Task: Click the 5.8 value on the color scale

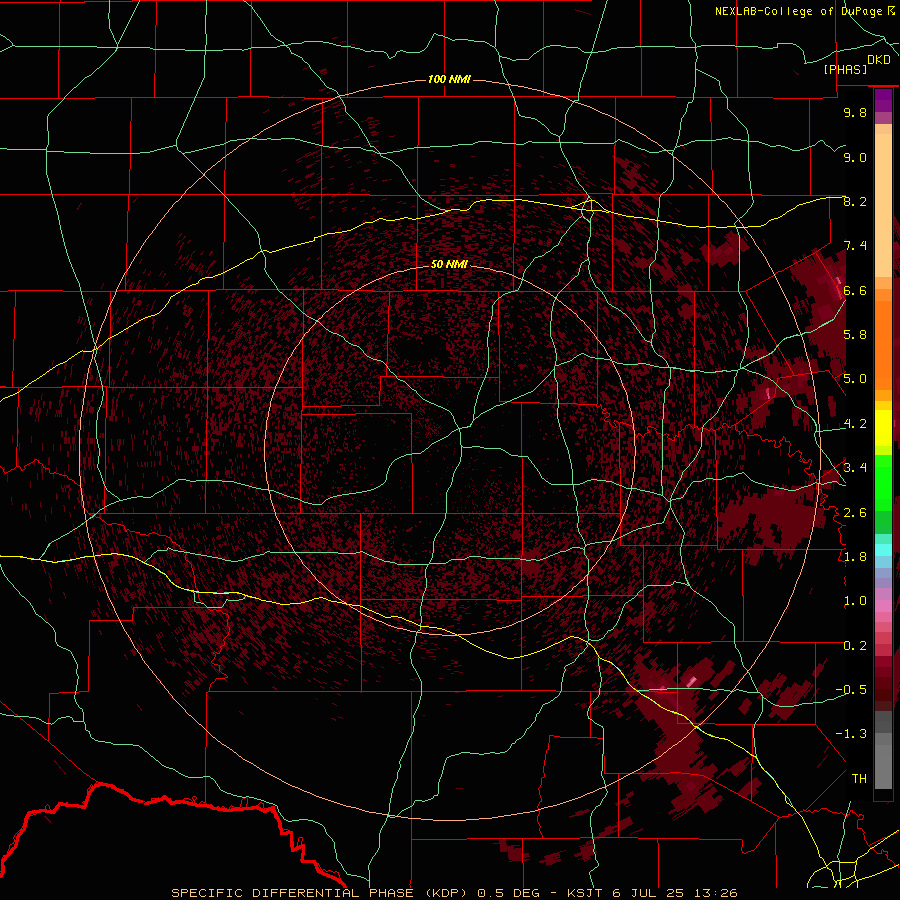Action: point(855,335)
